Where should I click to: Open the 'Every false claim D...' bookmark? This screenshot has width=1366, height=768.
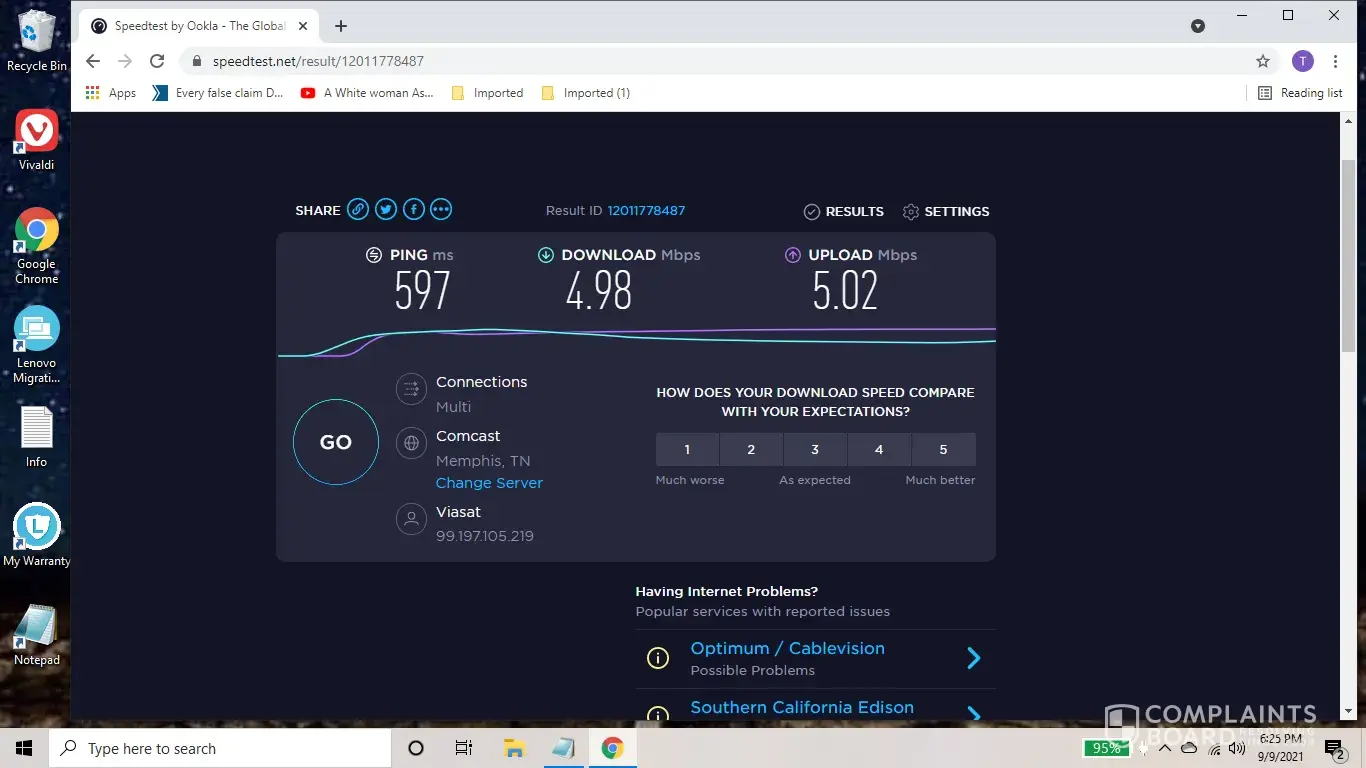tap(218, 93)
